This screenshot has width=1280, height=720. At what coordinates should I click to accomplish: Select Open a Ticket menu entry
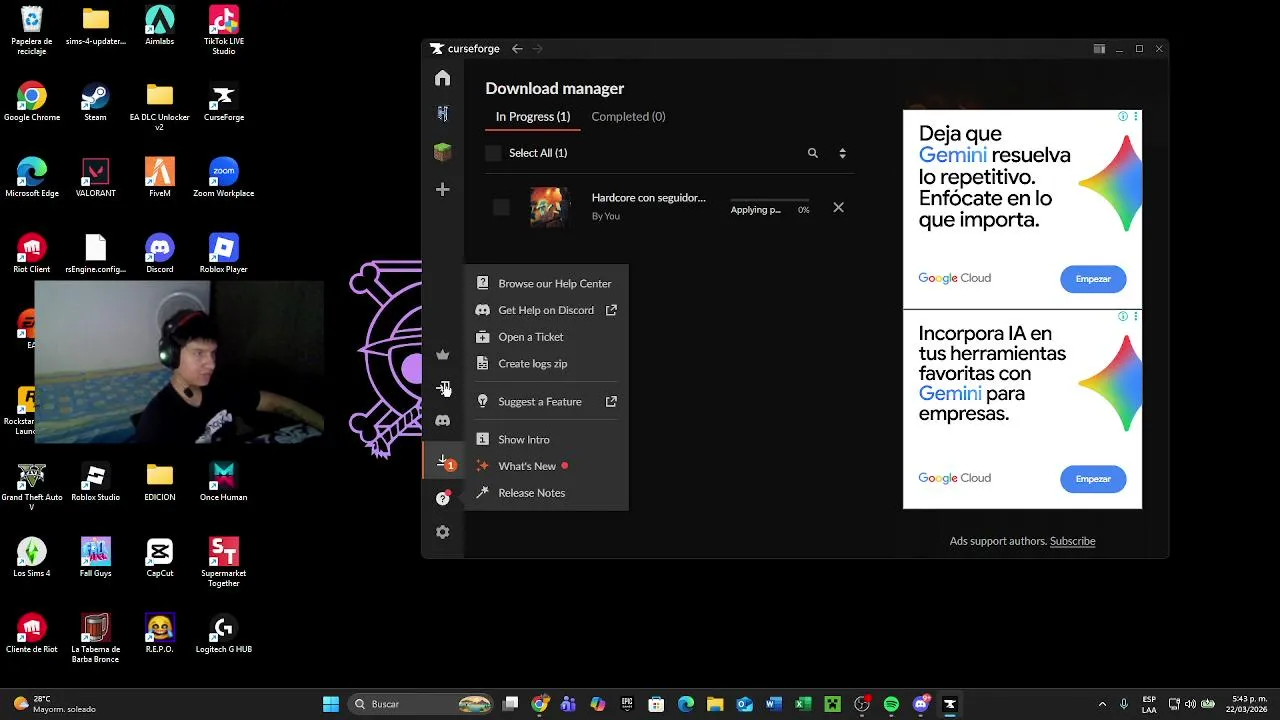click(546, 337)
